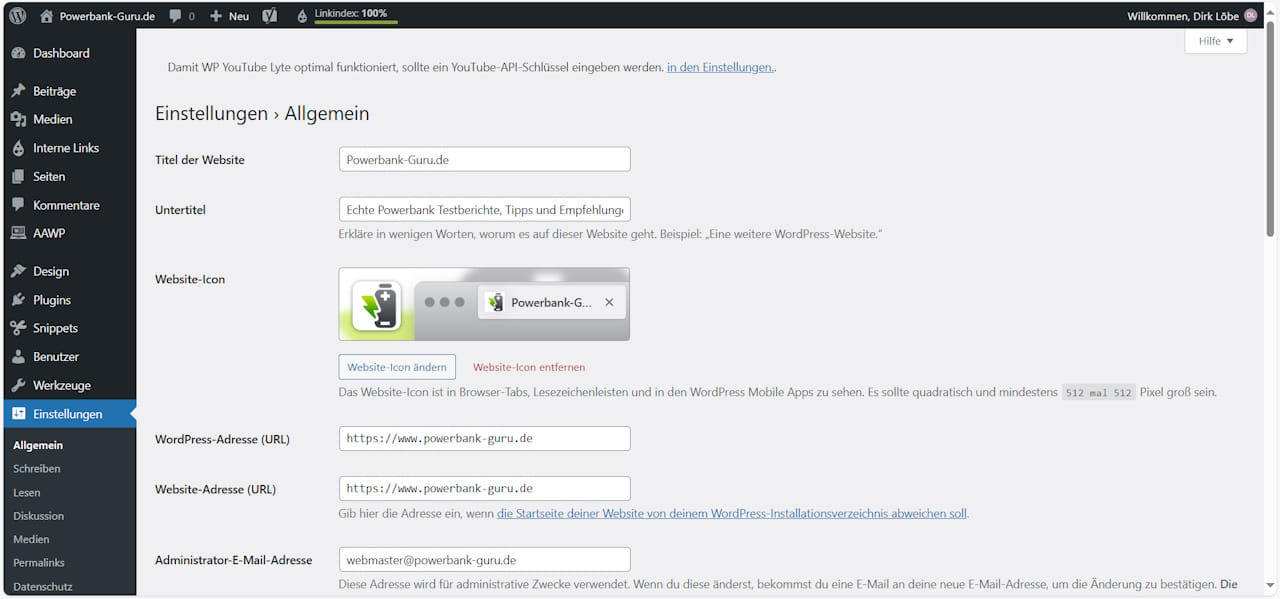1280x599 pixels.
Task: Follow the 'in den Einstellungen' link
Action: click(720, 67)
